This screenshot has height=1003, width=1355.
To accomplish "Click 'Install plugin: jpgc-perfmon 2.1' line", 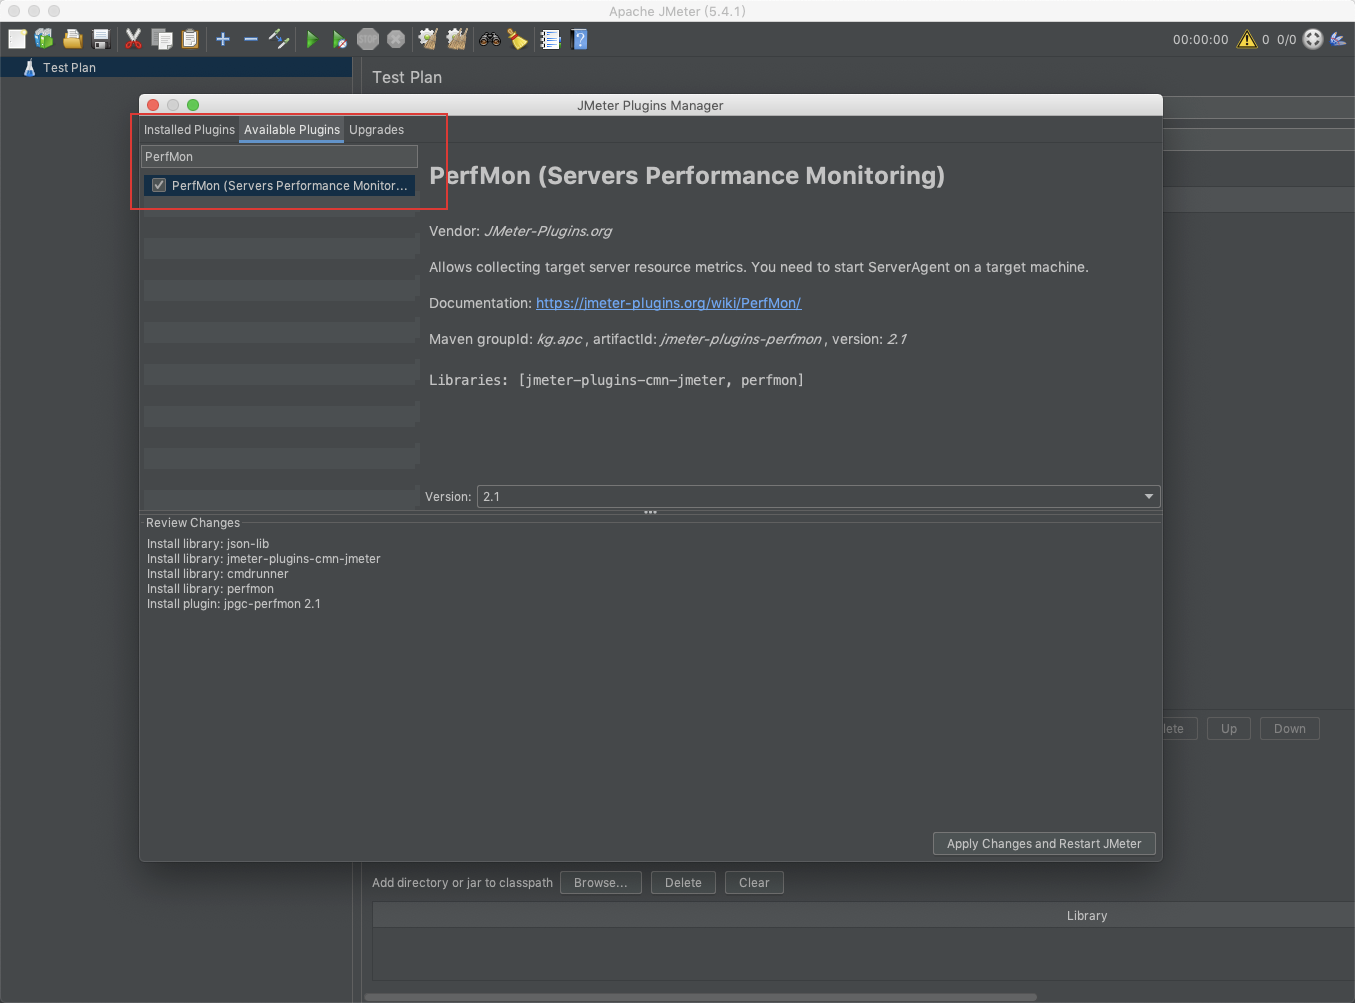I will pyautogui.click(x=234, y=604).
